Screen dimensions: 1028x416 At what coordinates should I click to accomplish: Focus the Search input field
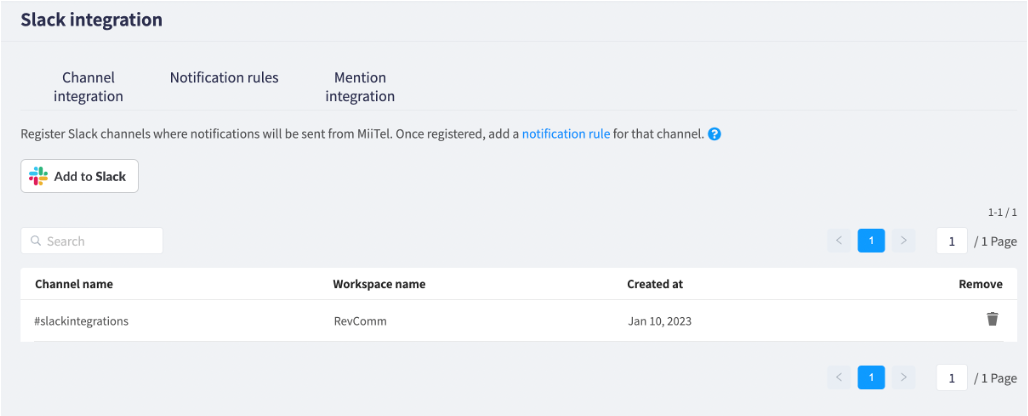[x=92, y=240]
